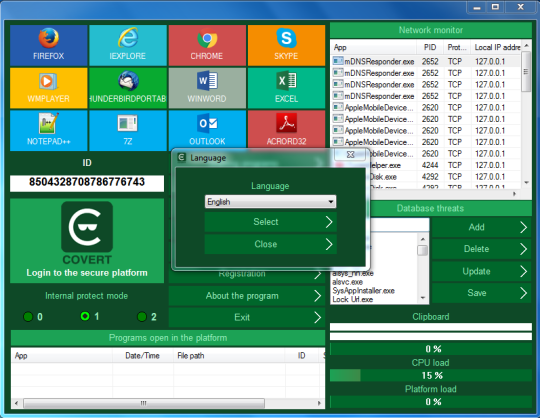Click open programs scroll left arrow
This screenshot has width=540, height=418.
(x=16, y=403)
